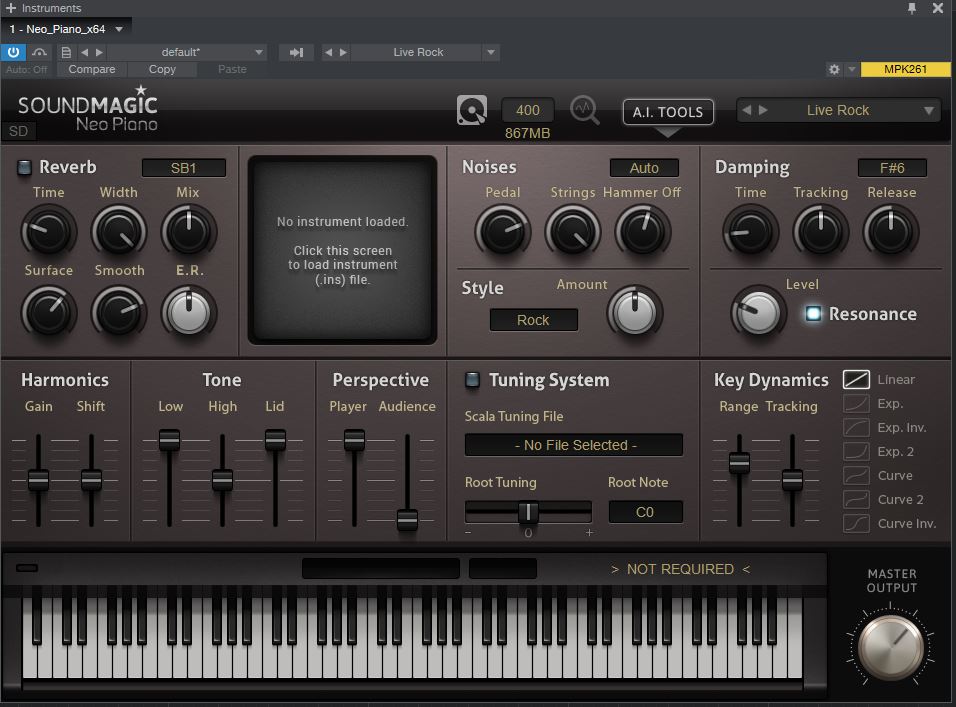Screen dimensions: 956x707
Task: Load next host preset using right arrow
Action: (x=99, y=52)
